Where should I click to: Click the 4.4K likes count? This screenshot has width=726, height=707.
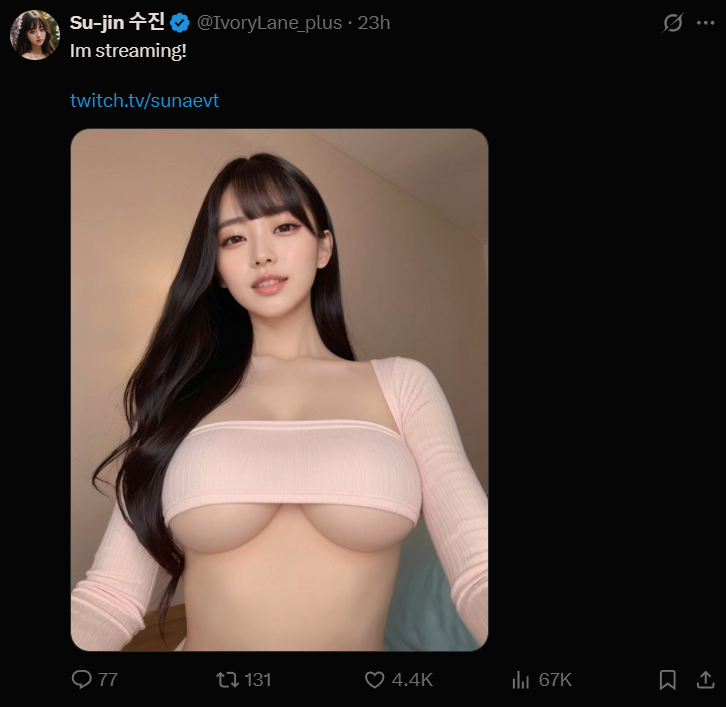coord(412,680)
